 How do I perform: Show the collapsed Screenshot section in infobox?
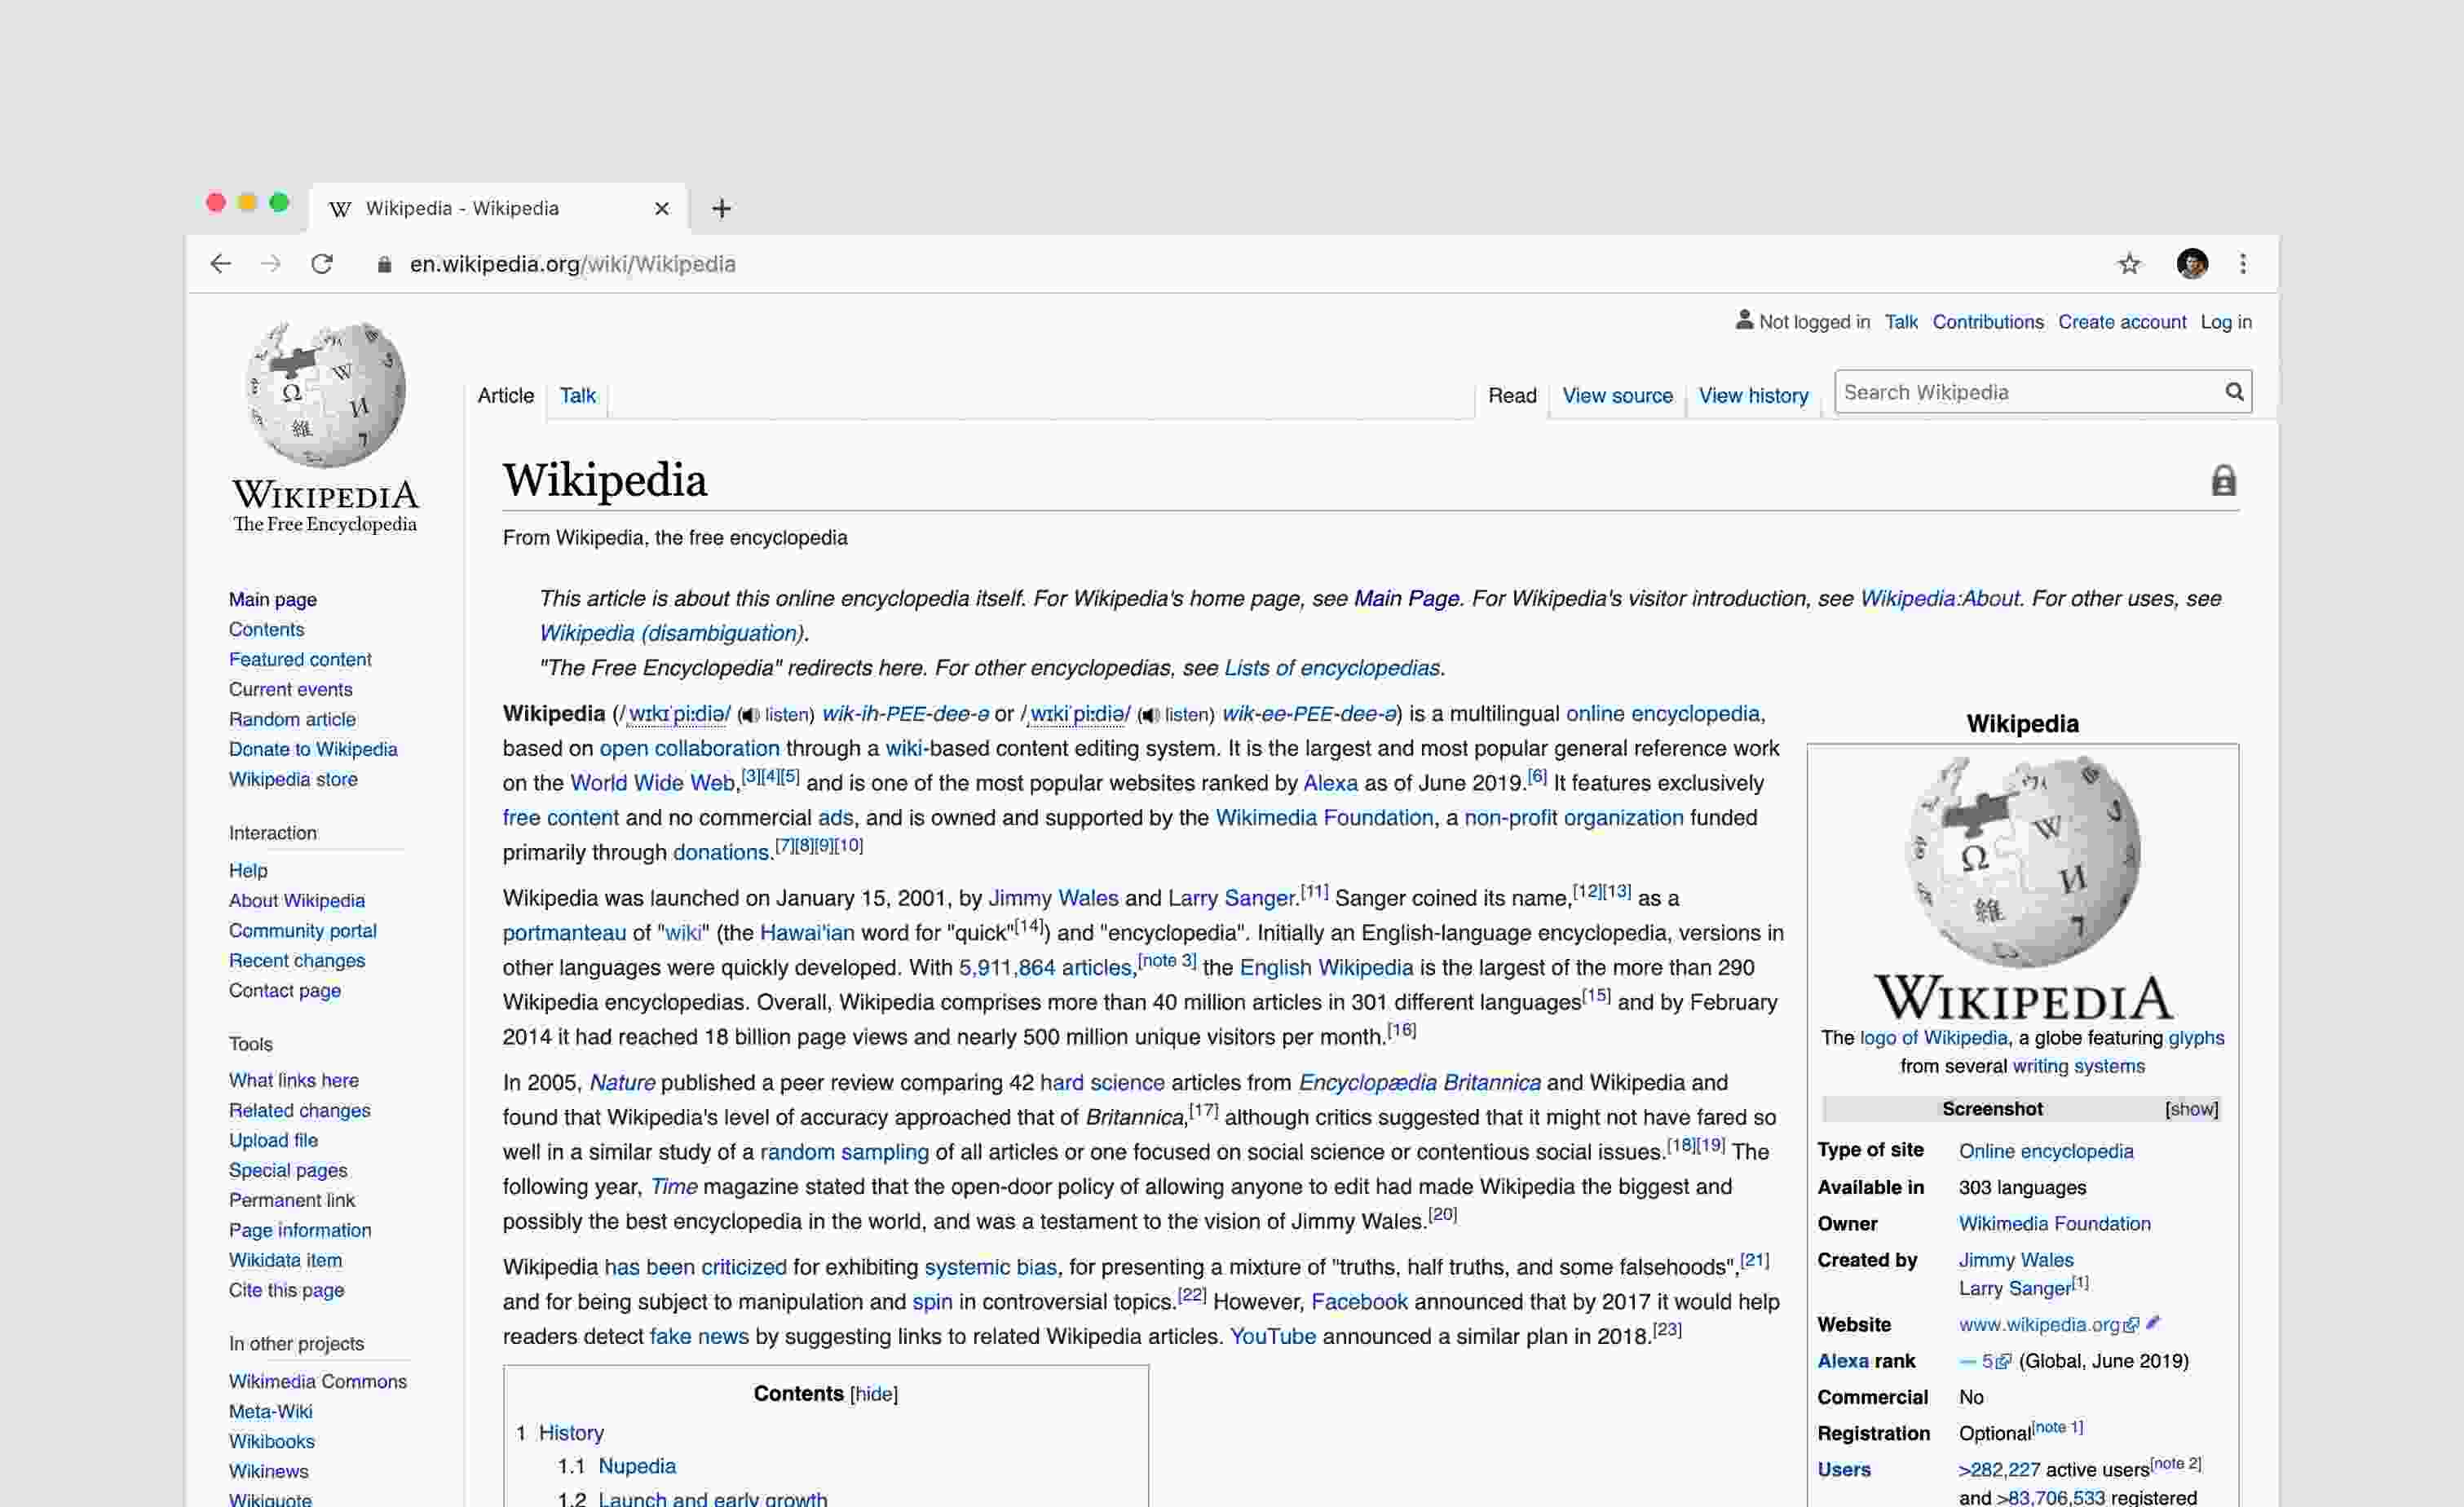tap(2191, 1109)
